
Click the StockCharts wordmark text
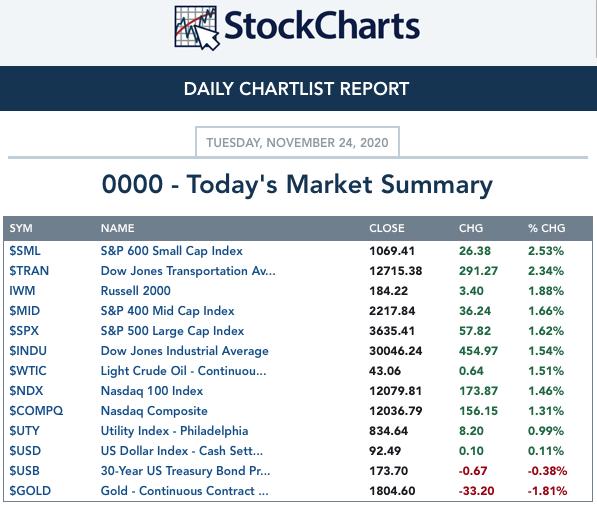pos(322,26)
